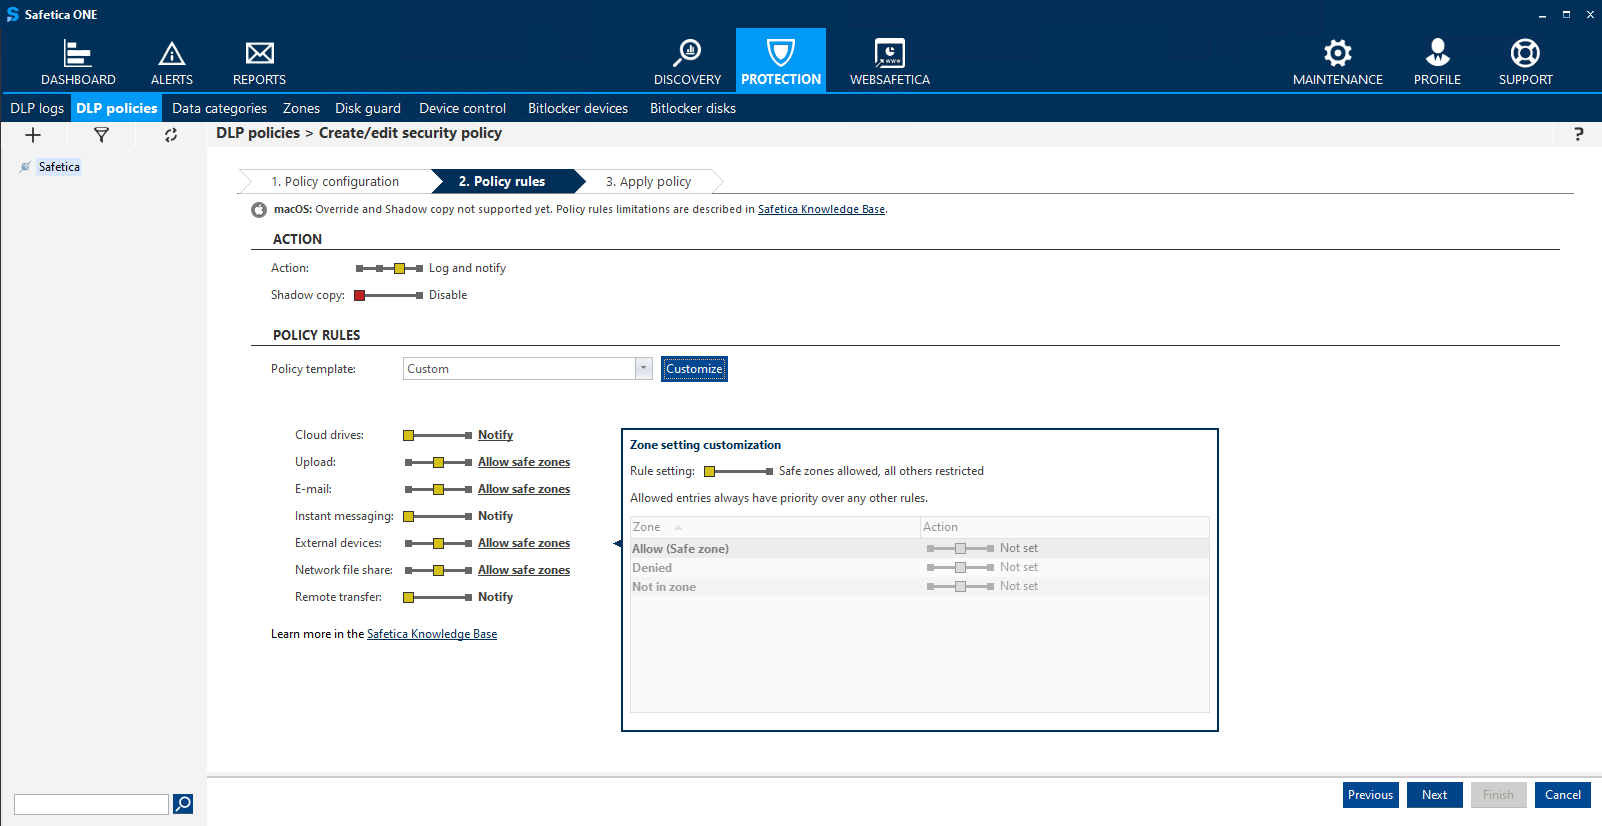The image size is (1602, 826).
Task: Open Device control tab
Action: pos(462,108)
